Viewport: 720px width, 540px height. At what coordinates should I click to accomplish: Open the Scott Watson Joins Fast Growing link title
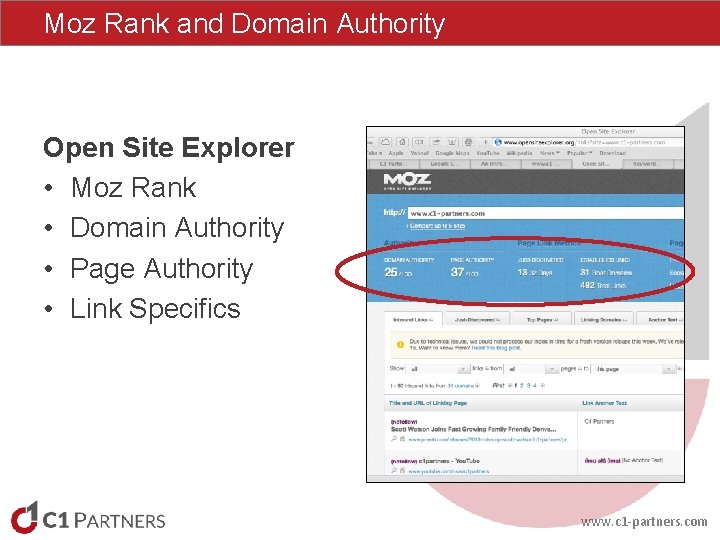click(x=473, y=429)
